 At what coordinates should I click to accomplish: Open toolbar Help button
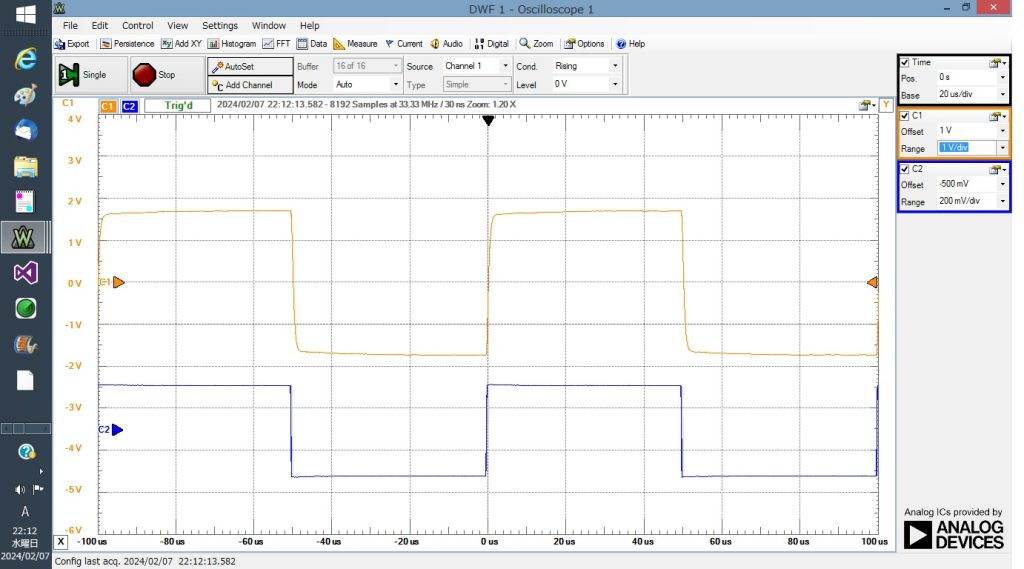630,44
